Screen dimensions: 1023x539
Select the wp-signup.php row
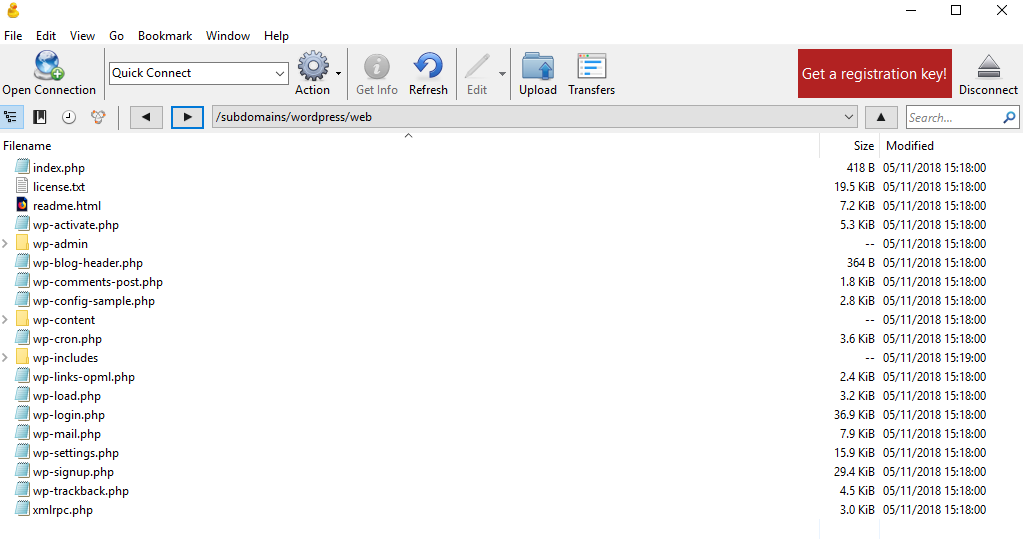(512, 471)
